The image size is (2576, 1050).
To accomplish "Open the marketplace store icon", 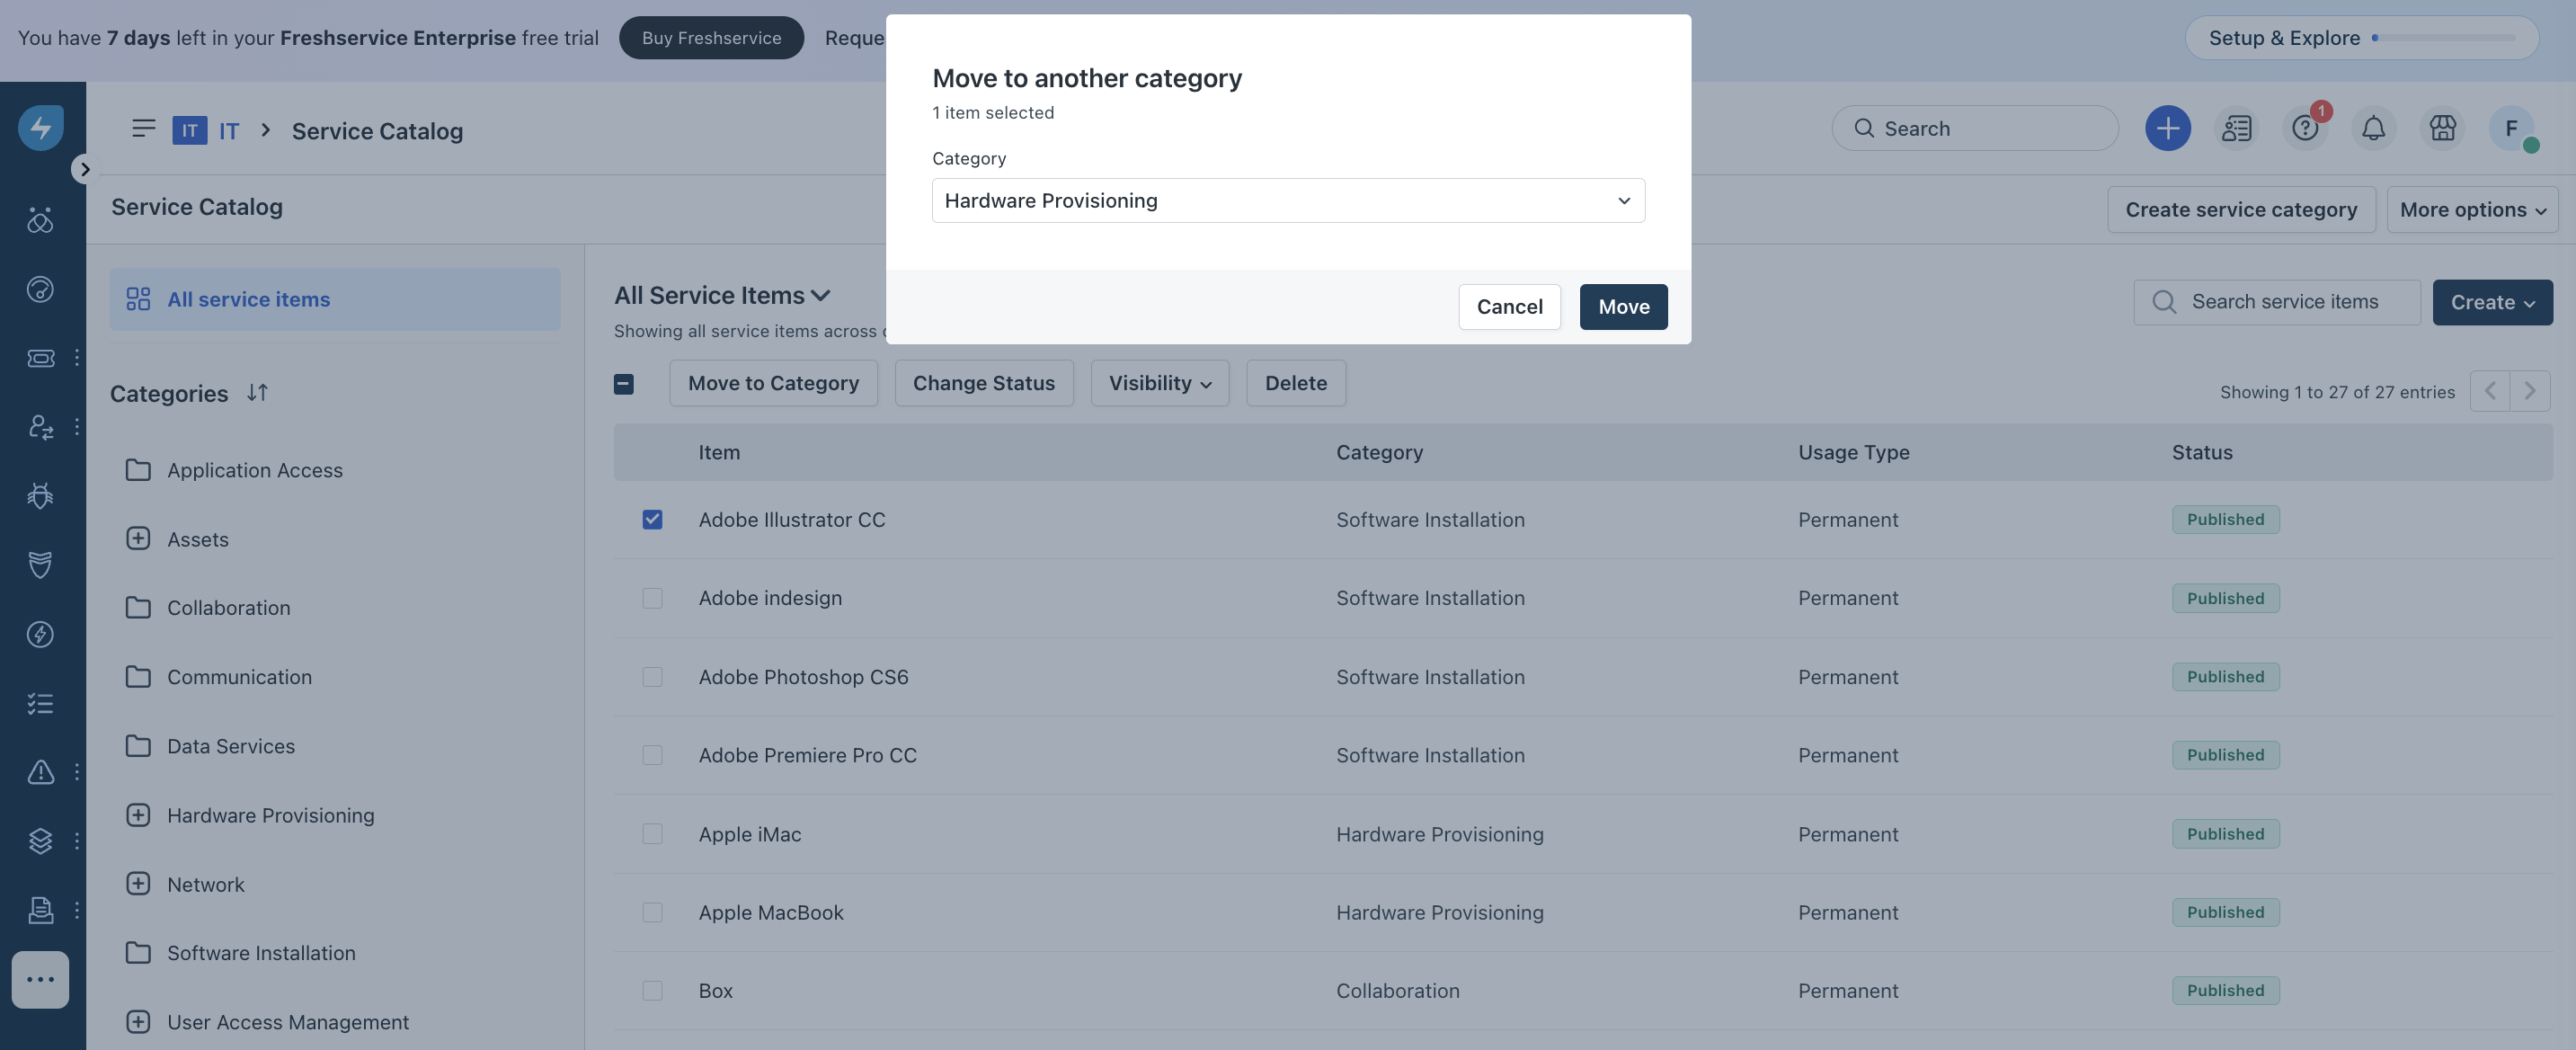I will tap(2442, 128).
